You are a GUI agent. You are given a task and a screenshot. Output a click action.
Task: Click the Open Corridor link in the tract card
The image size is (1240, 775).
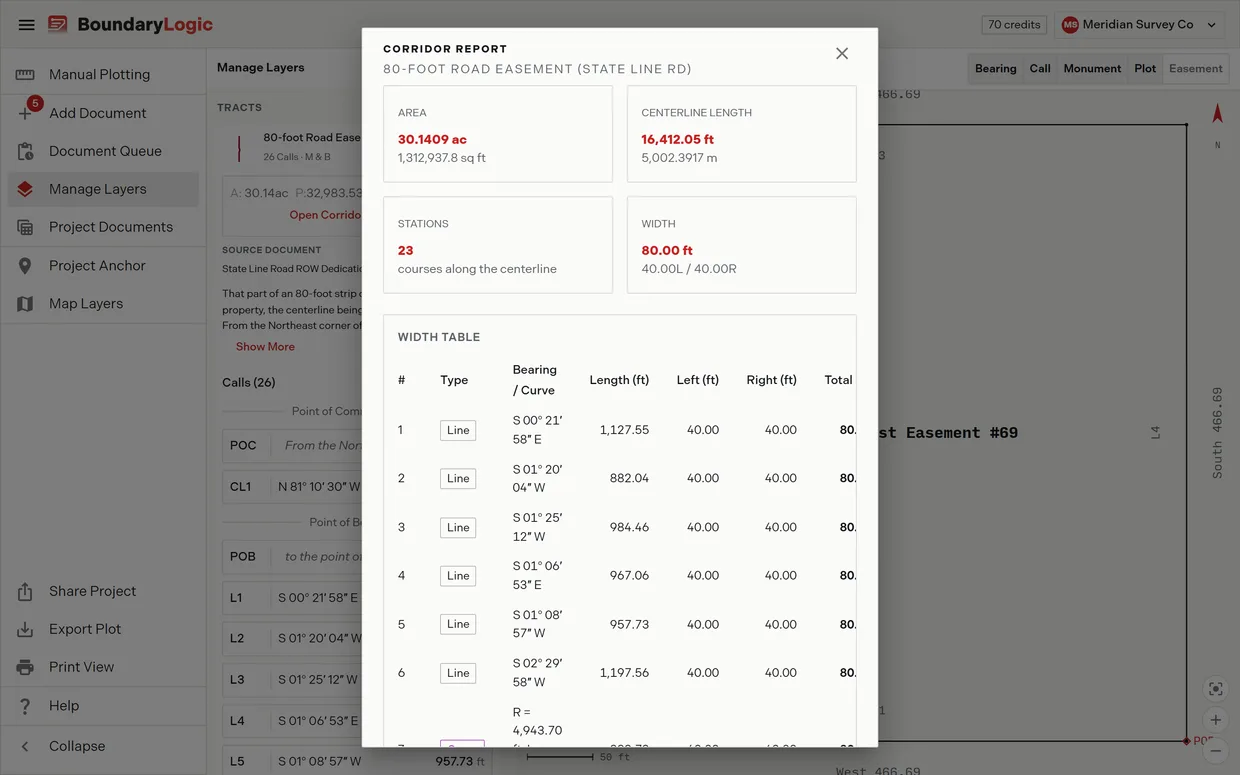point(326,215)
